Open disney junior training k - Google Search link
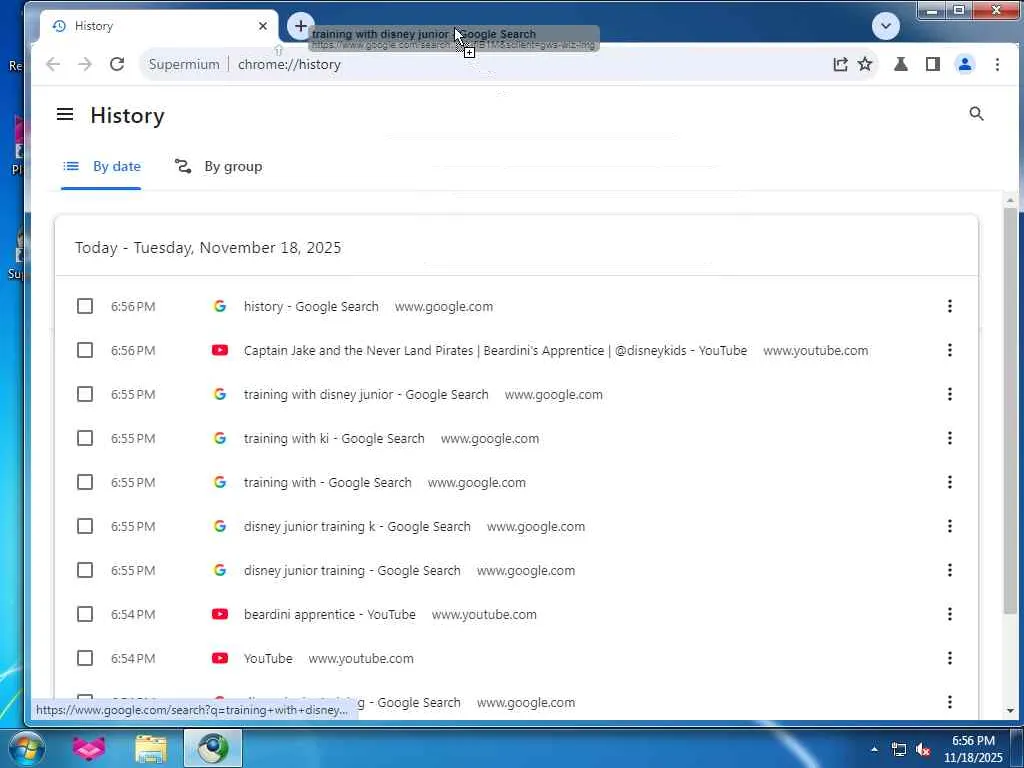The image size is (1024, 768). pos(357,526)
